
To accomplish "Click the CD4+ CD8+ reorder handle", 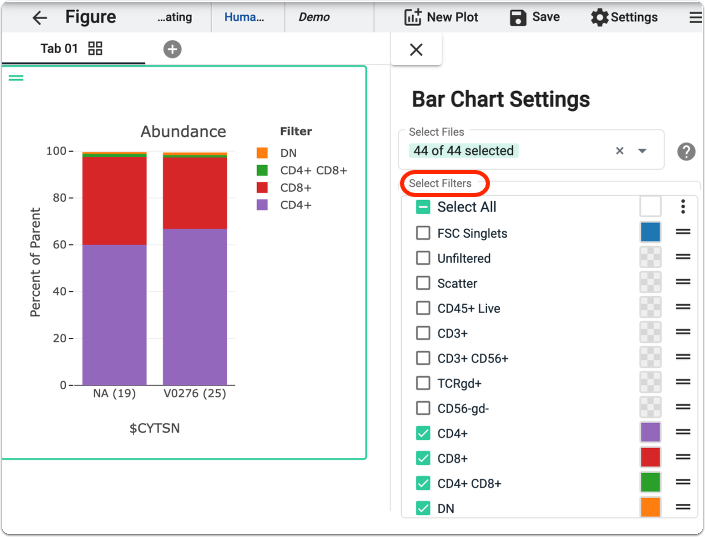I will (683, 482).
